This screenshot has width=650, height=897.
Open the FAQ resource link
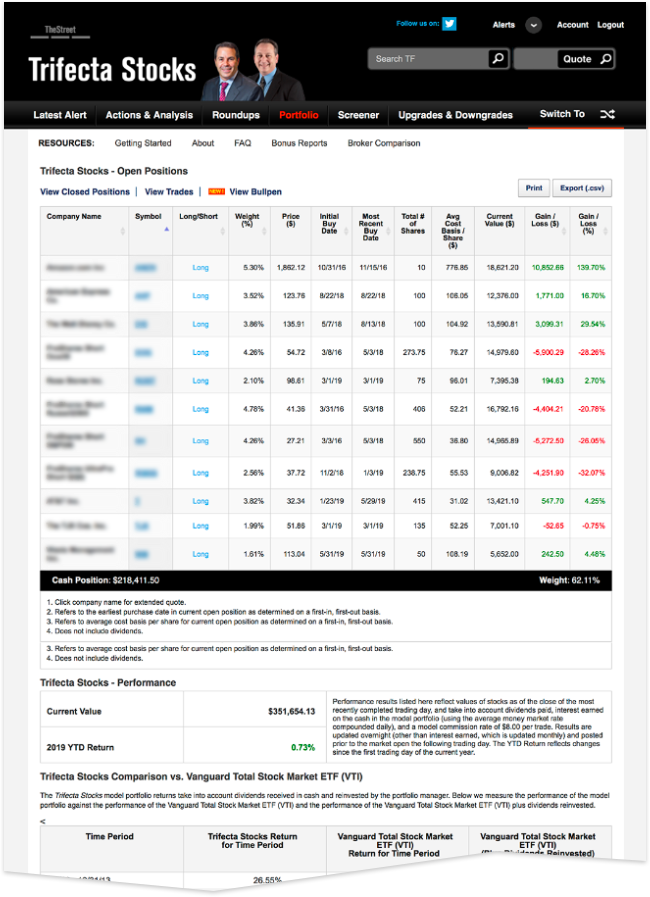pos(243,143)
